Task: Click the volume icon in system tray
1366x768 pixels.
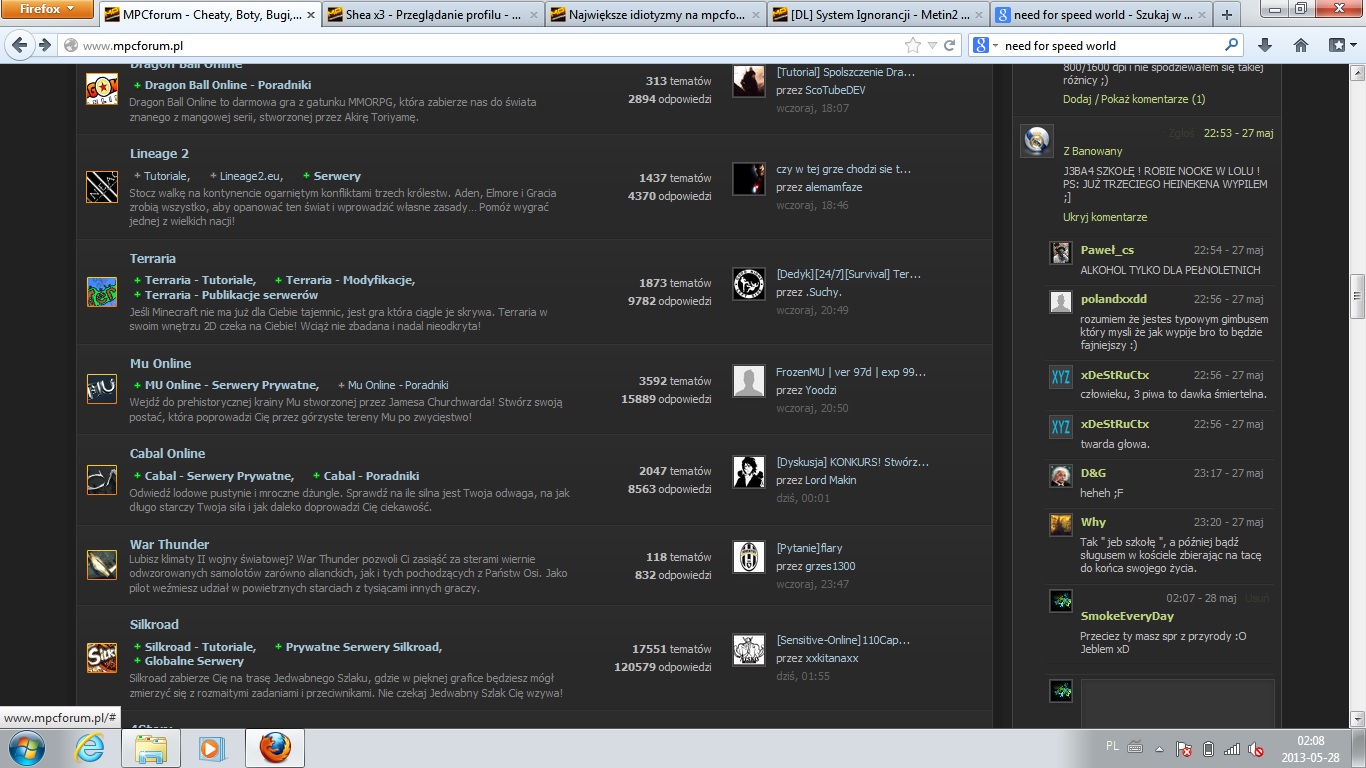Action: click(1256, 748)
